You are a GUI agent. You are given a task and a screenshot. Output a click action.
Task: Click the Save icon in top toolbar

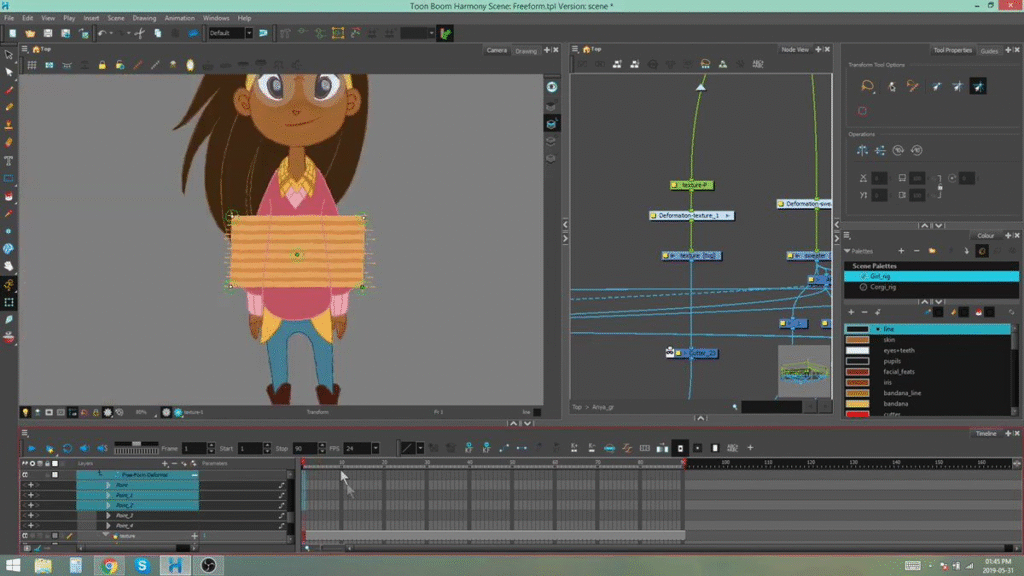tap(47, 33)
